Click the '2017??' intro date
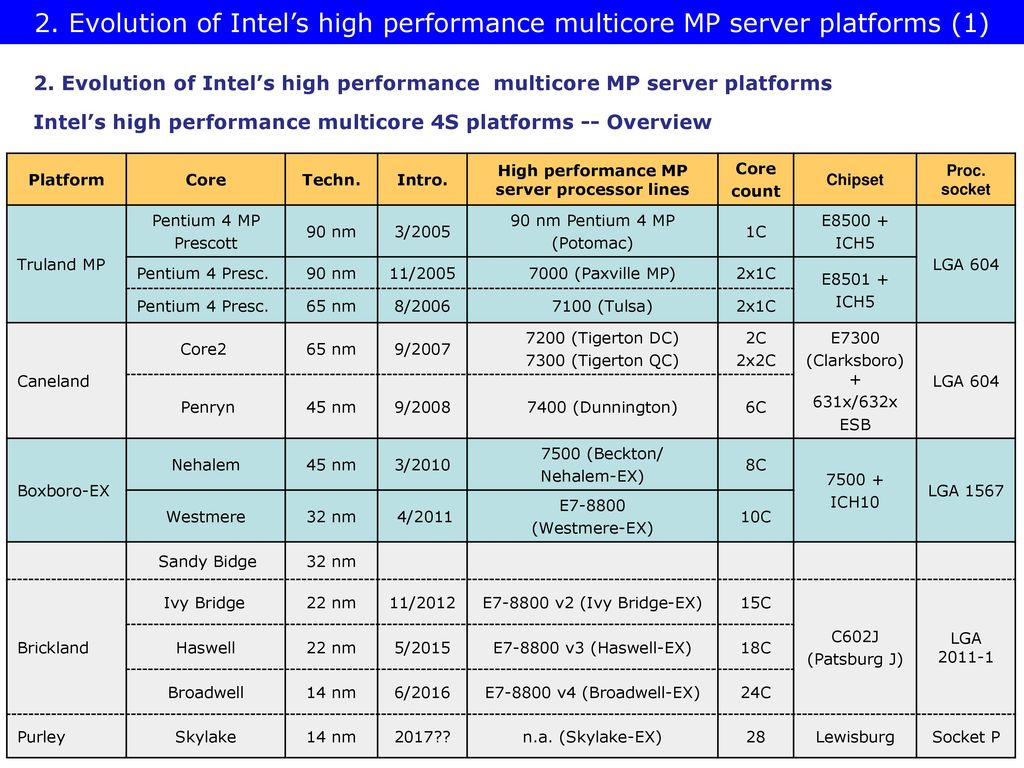This screenshot has width=1024, height=768. click(423, 737)
